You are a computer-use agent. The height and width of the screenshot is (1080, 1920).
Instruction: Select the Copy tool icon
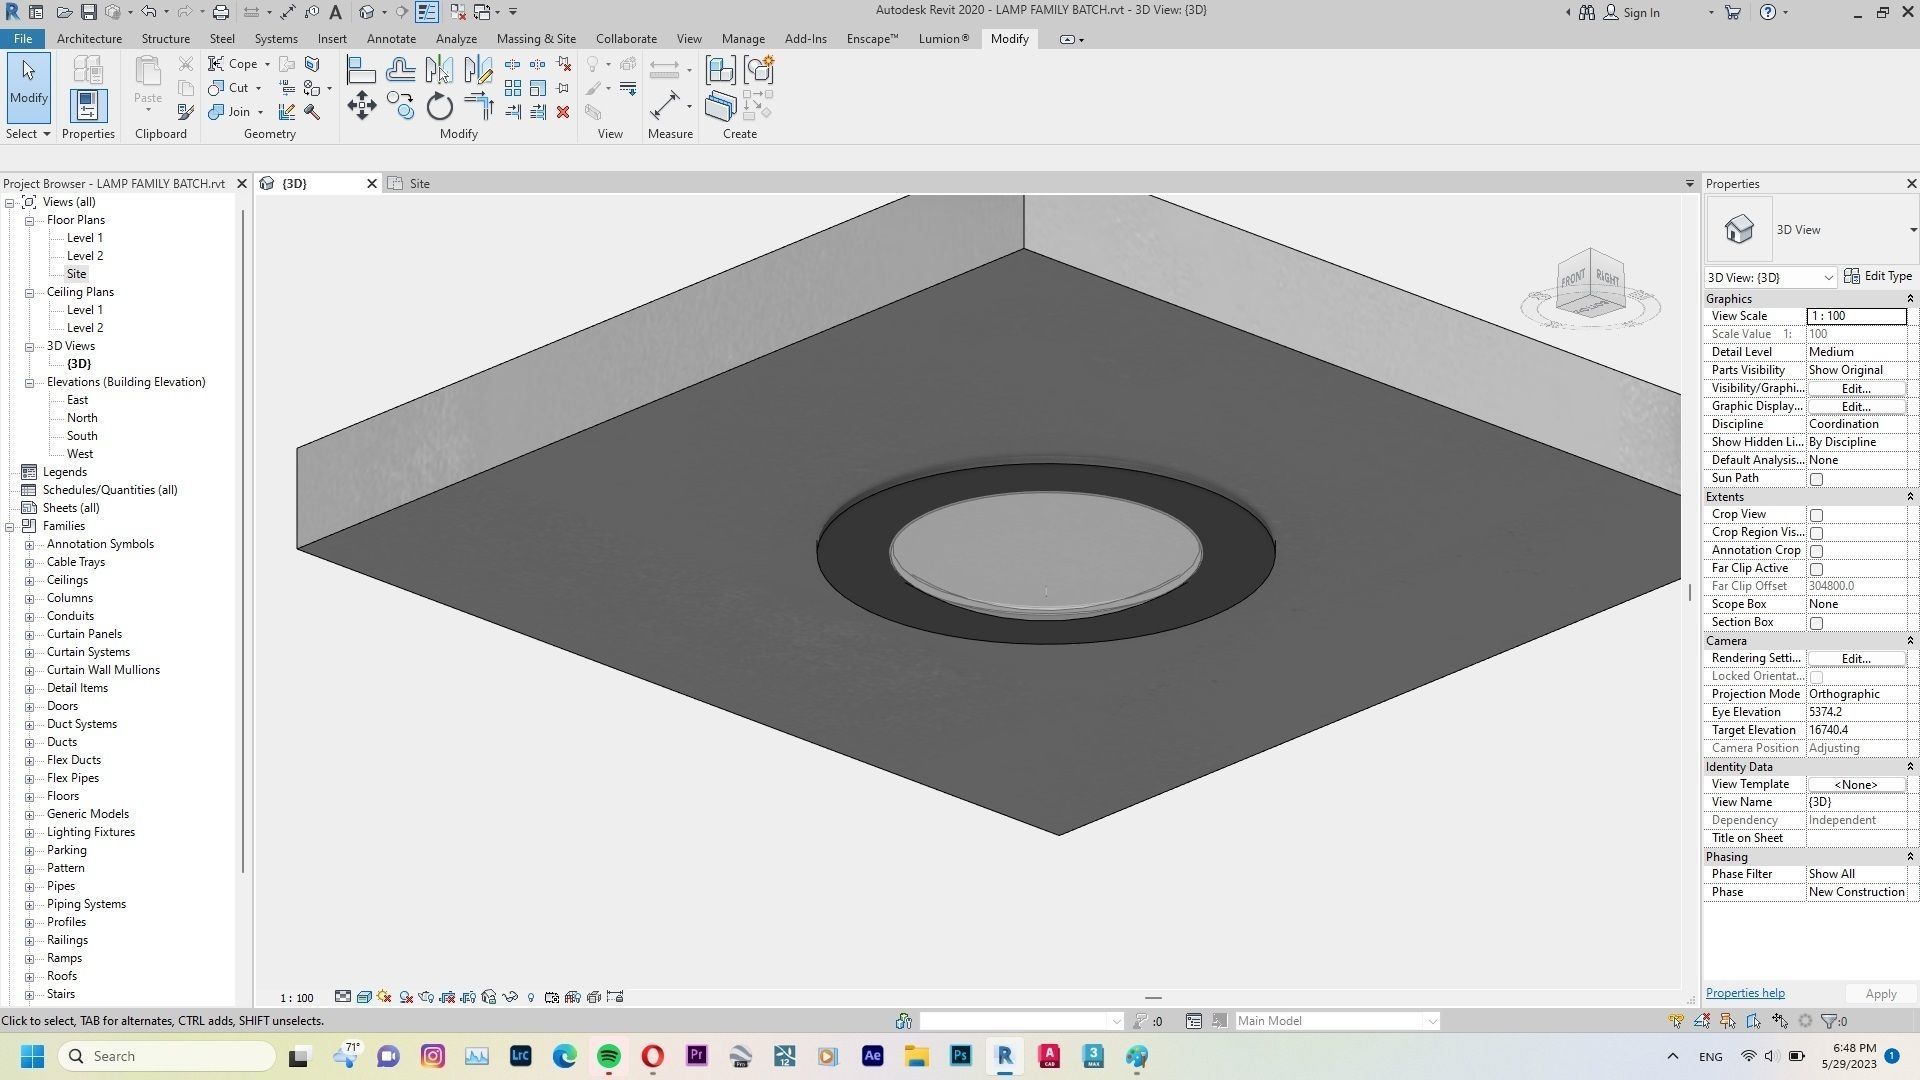400,106
